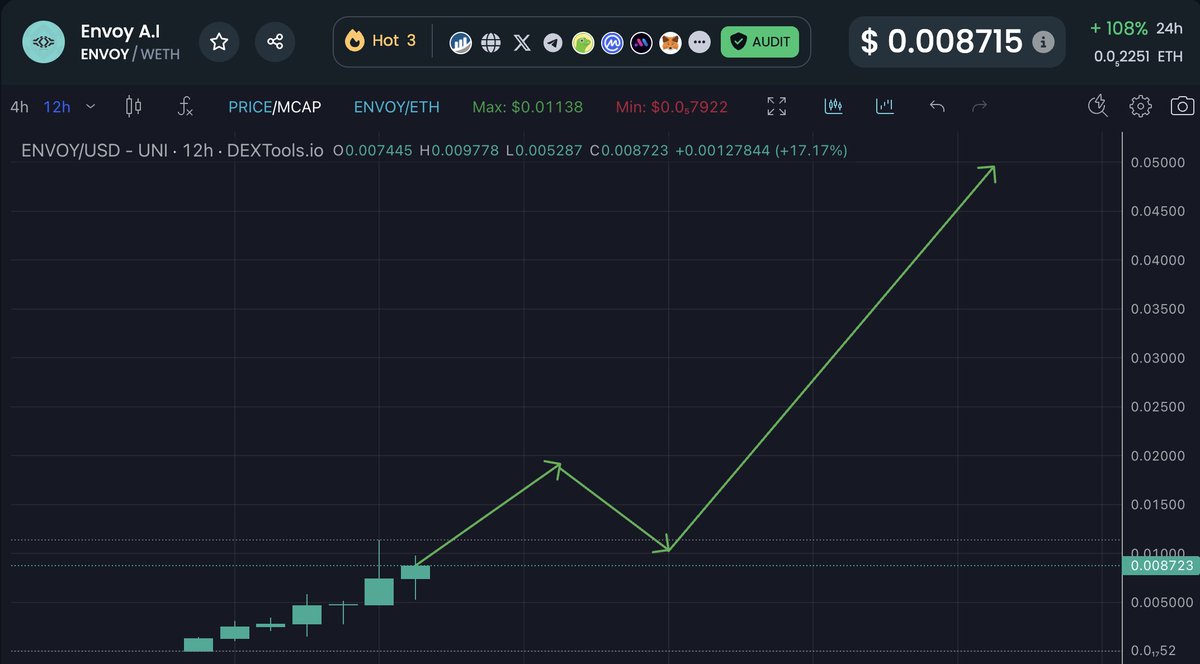Screen dimensions: 1200x664
Task: Open the AUDIT report
Action: 760,42
